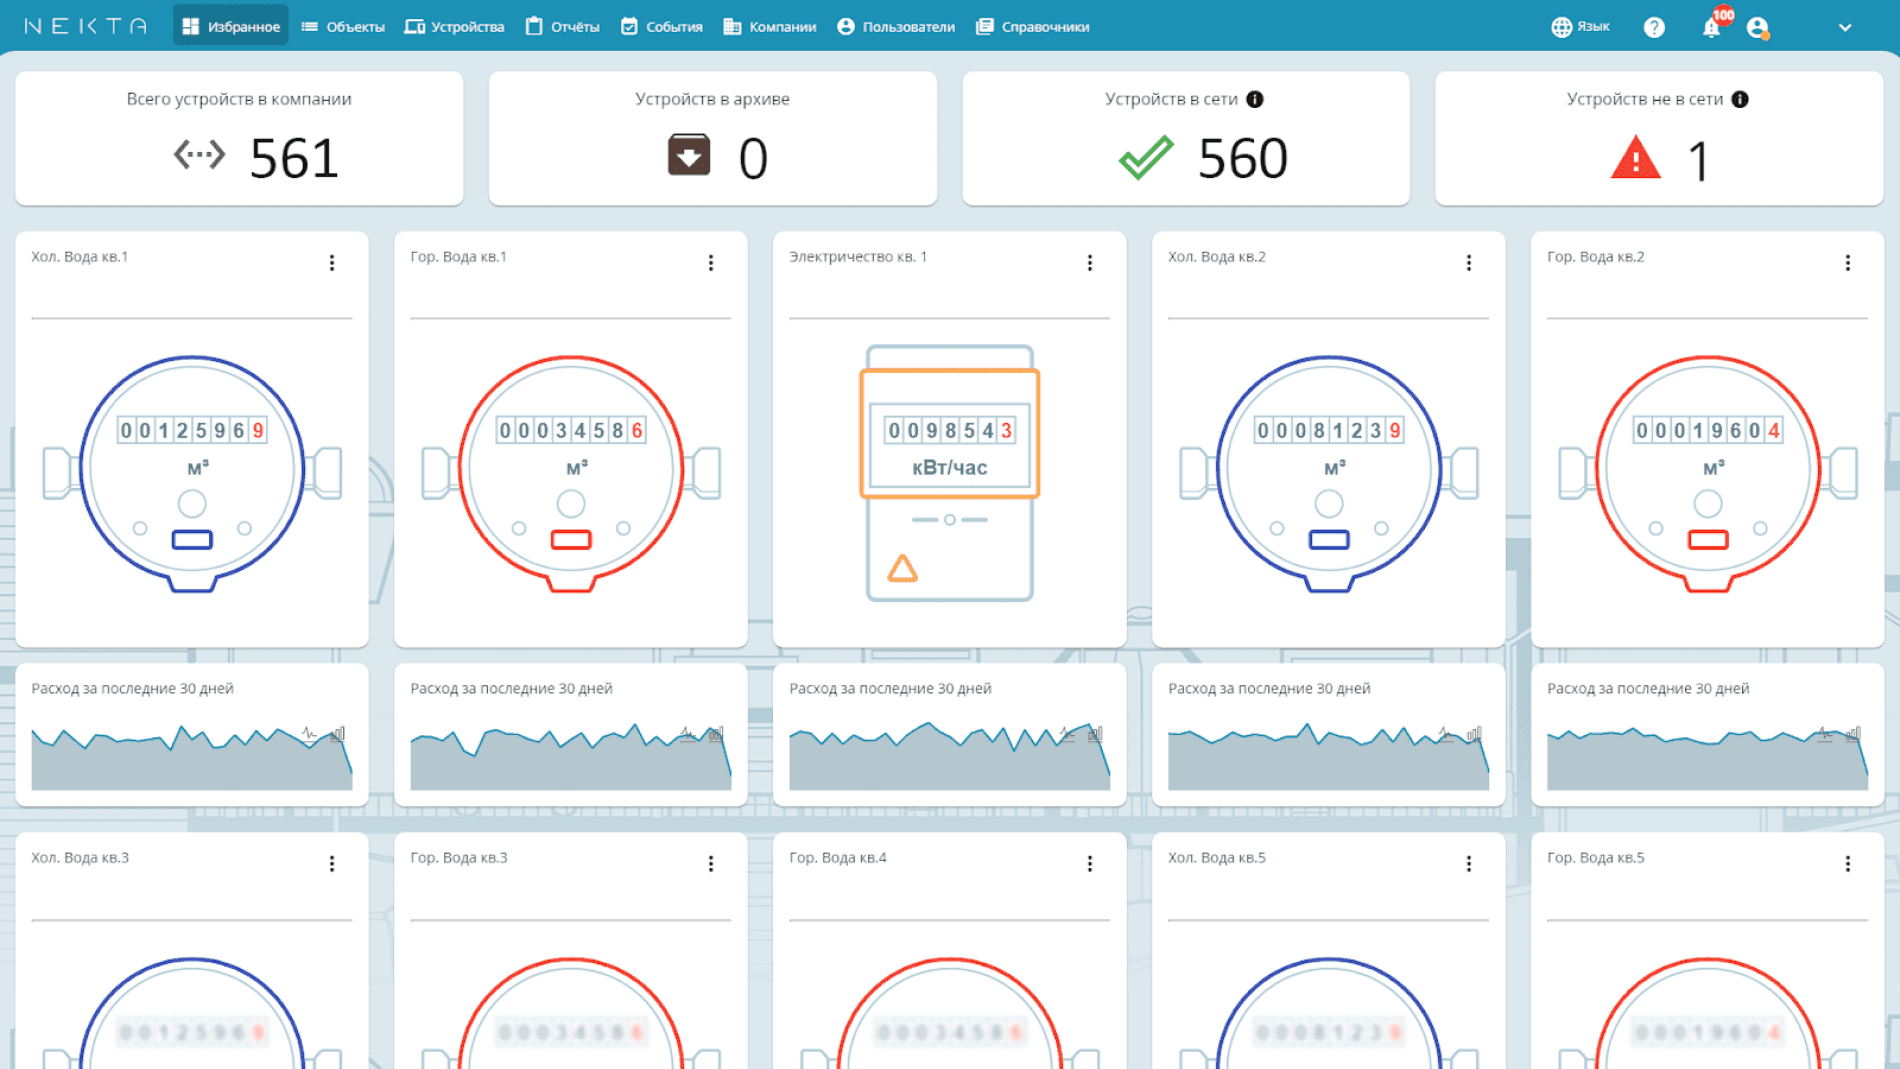Switch to line chart under Хол. Вода кв.1
The width and height of the screenshot is (1900, 1069).
(309, 734)
